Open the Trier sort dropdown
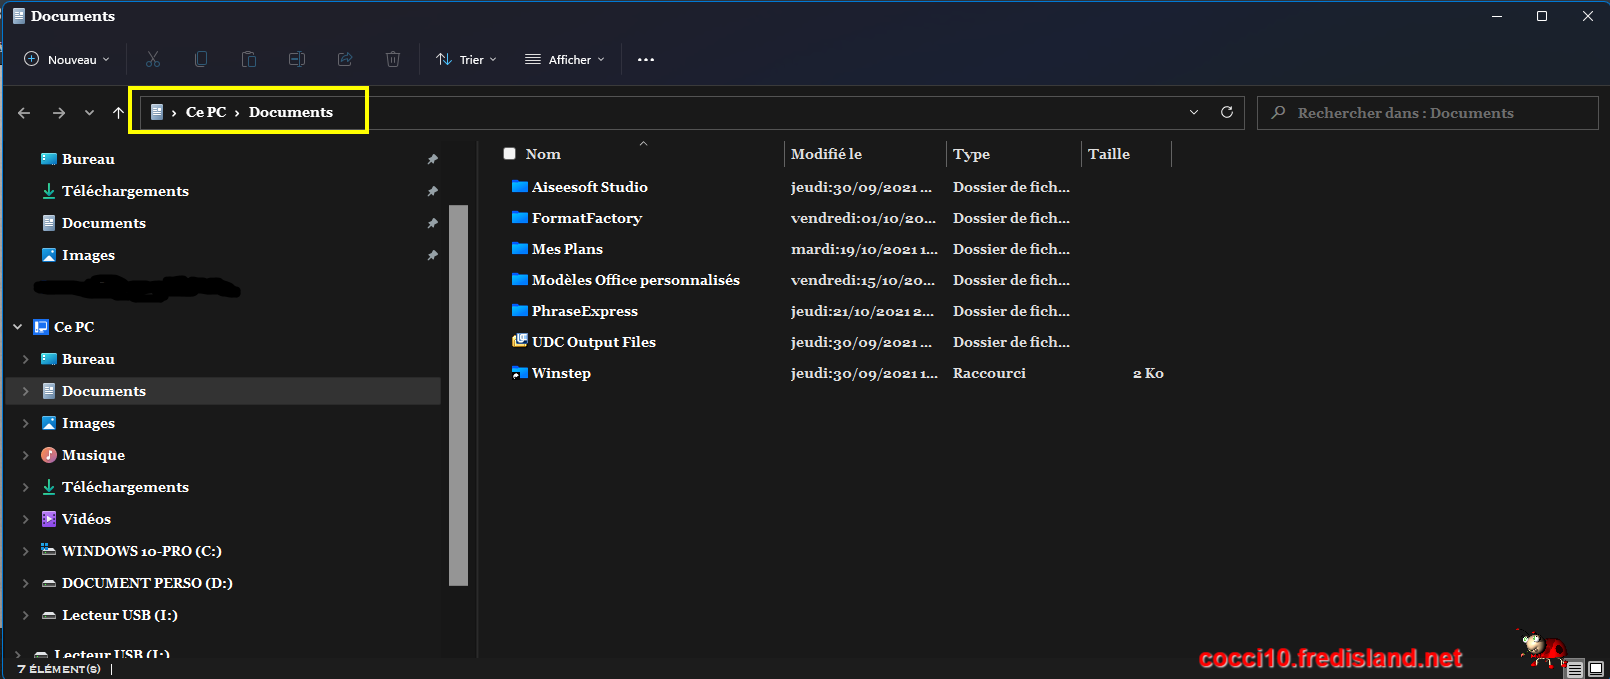Screen dimensions: 1610x679 pos(466,60)
